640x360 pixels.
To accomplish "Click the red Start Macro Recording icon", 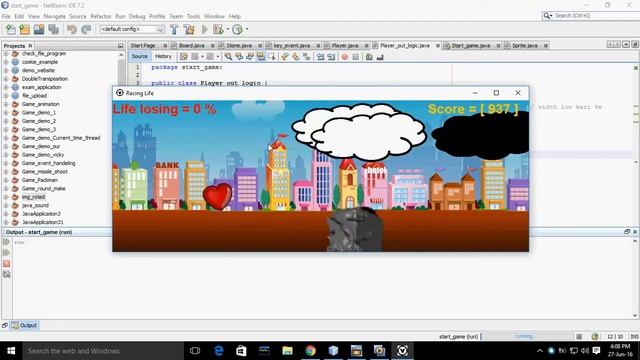I will click(x=345, y=57).
